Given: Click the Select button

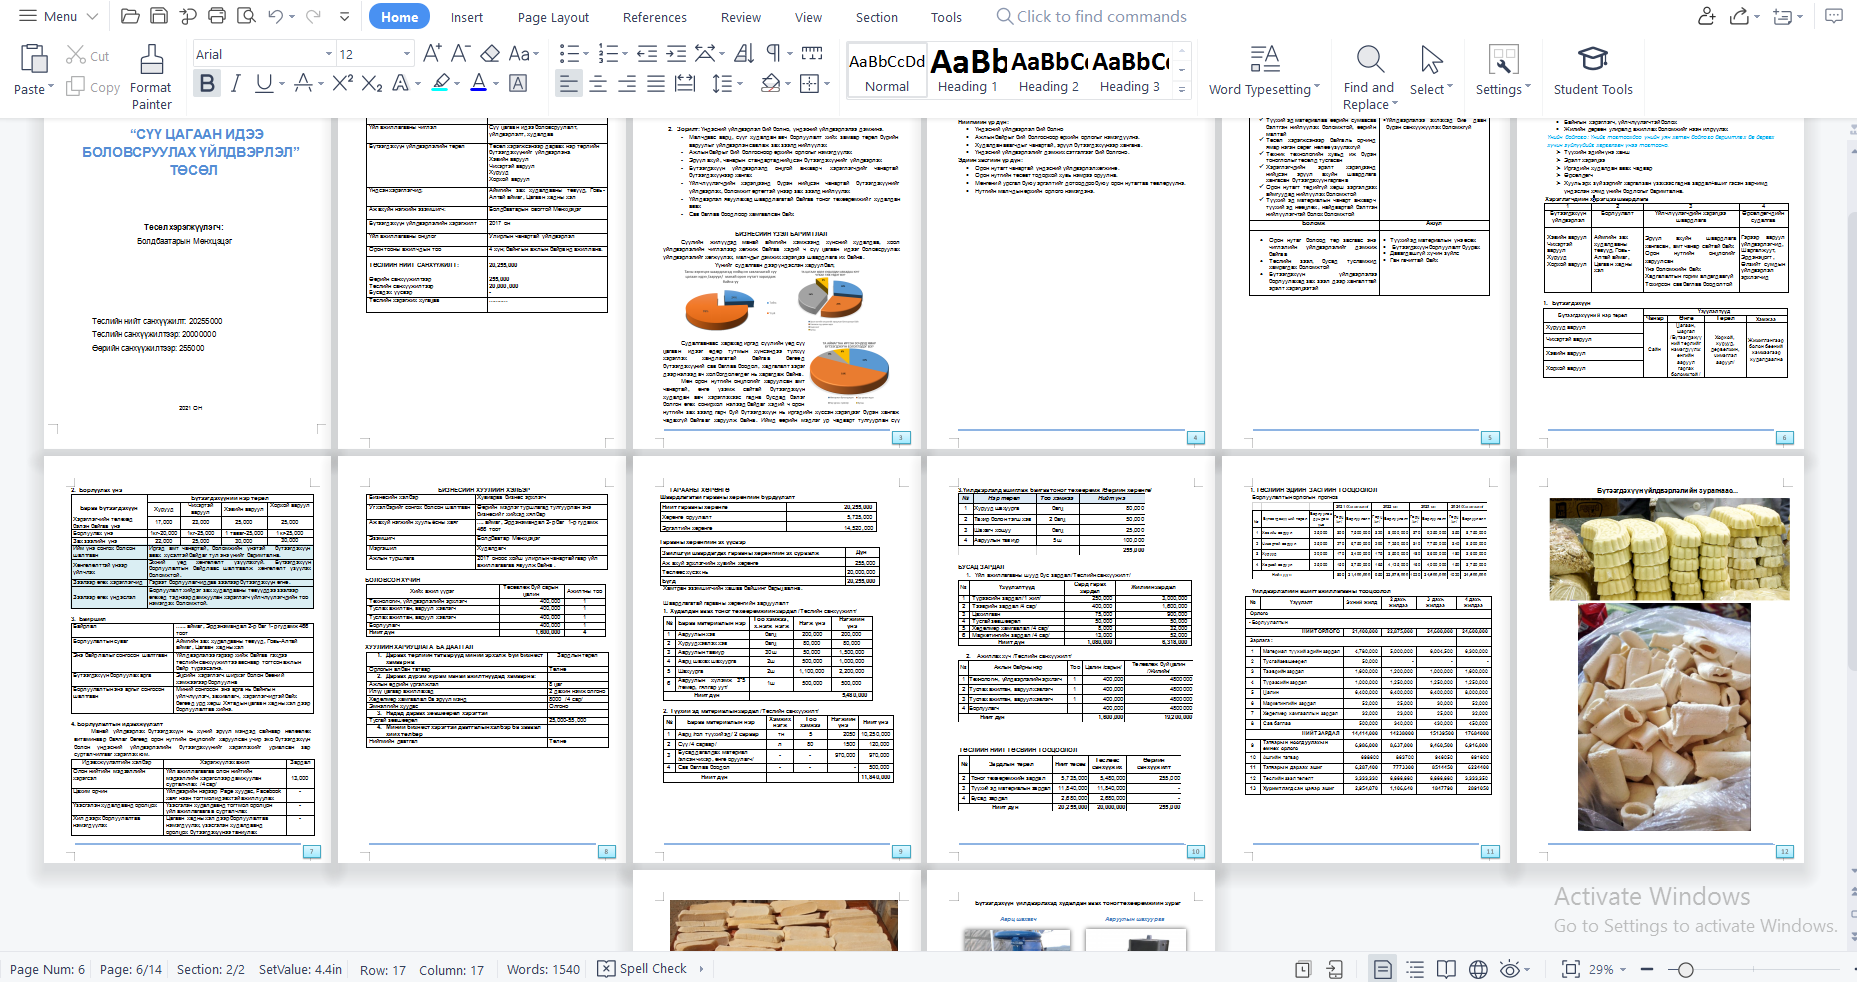Looking at the screenshot, I should pos(1431,70).
